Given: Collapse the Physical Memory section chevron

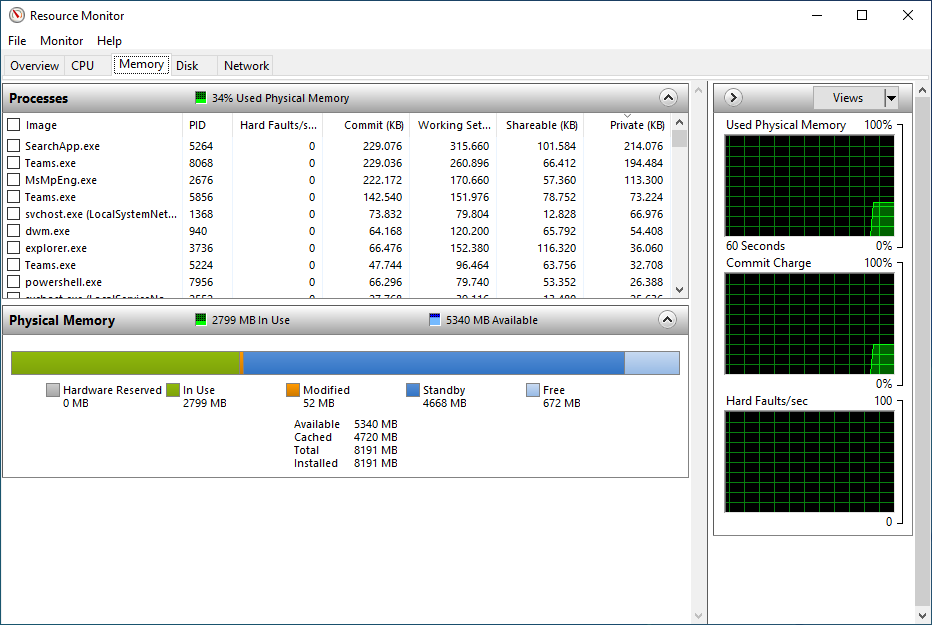Looking at the screenshot, I should pyautogui.click(x=668, y=320).
